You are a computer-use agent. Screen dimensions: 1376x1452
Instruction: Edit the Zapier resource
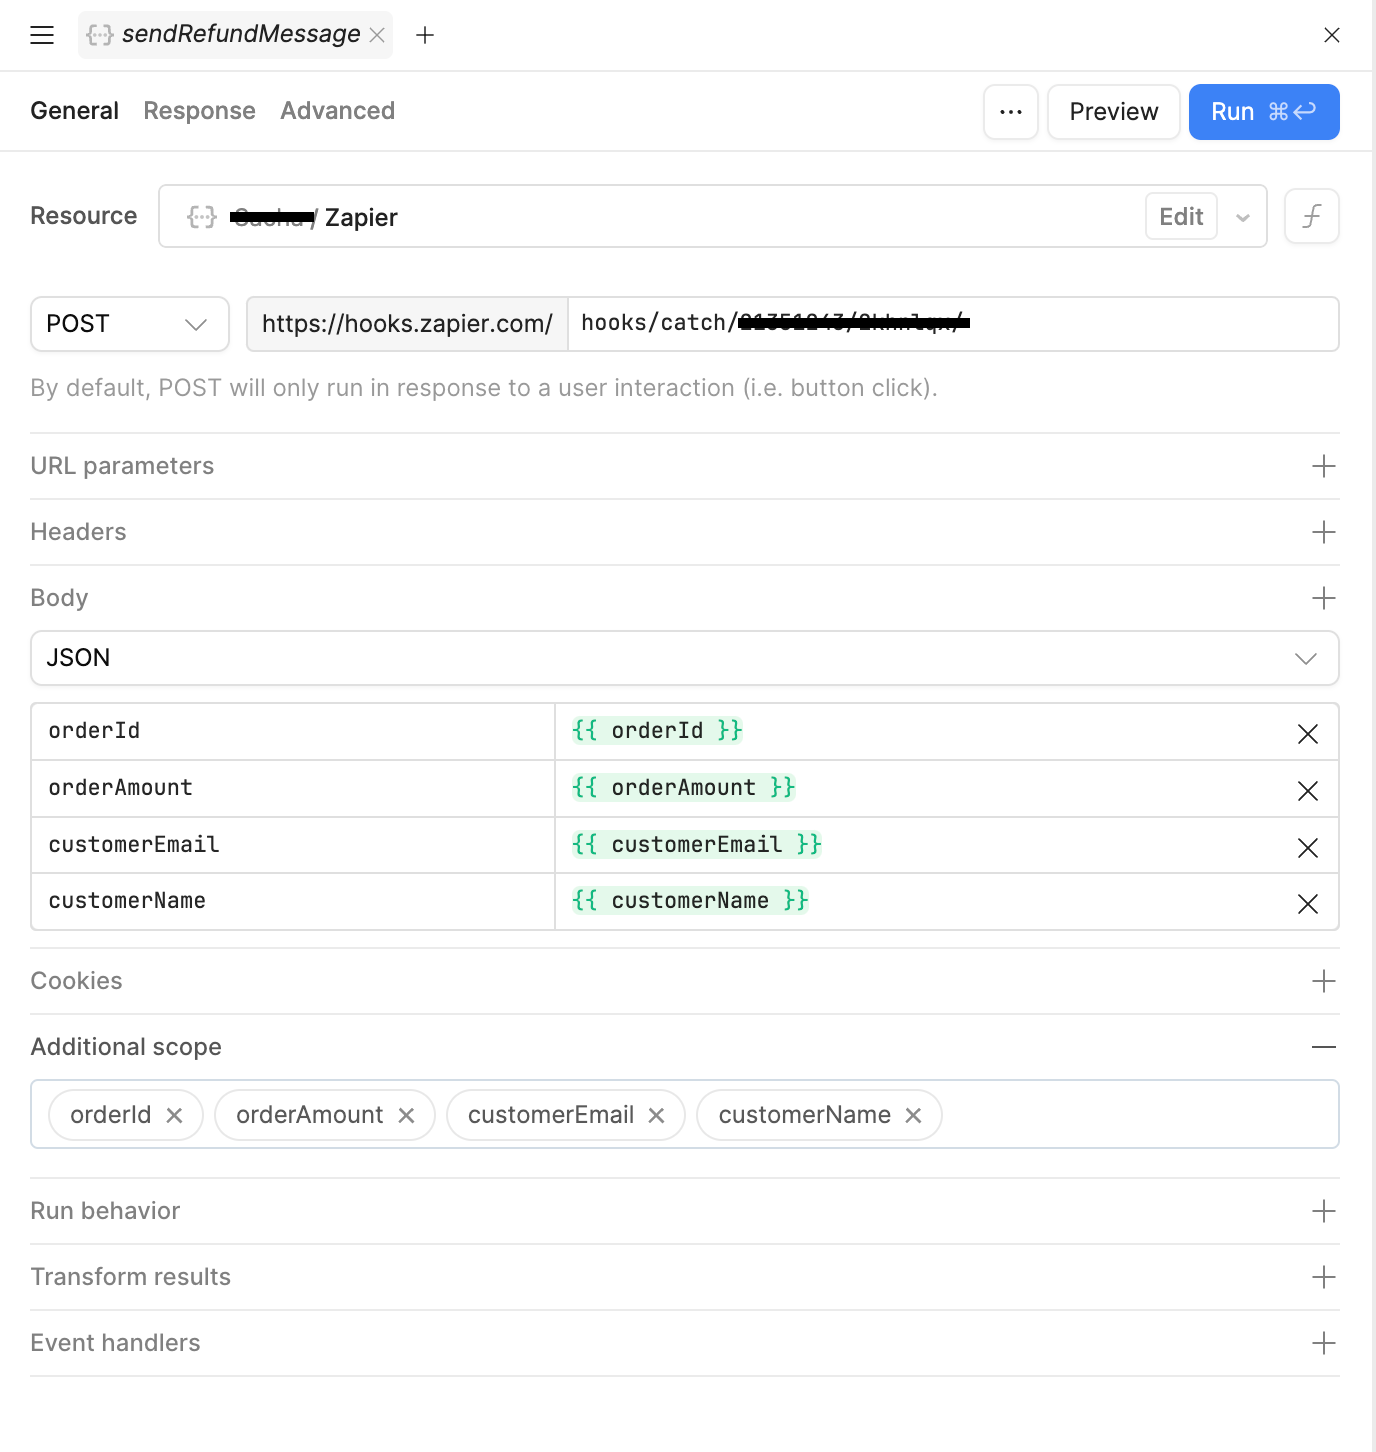1181,216
